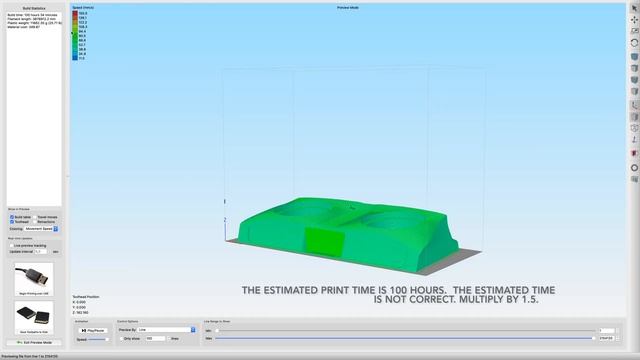Open the red cross section tool

point(634,153)
